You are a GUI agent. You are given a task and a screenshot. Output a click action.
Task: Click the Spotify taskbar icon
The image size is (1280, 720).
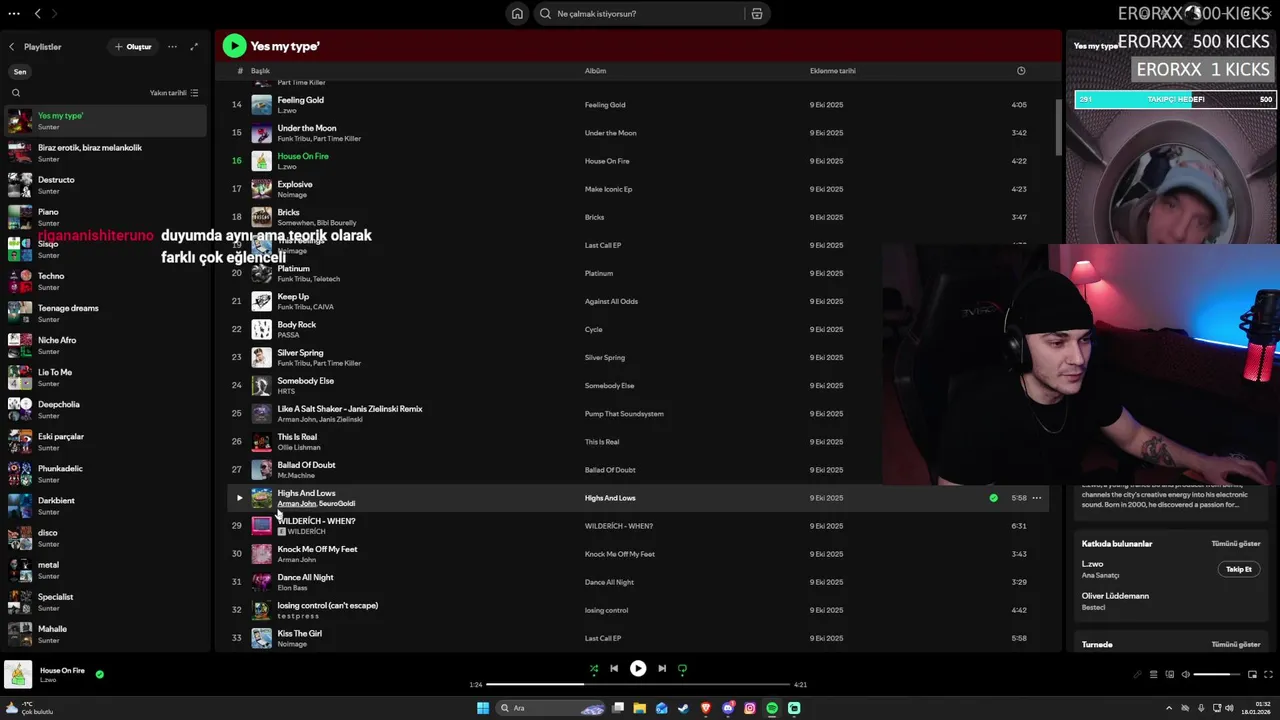(x=772, y=708)
